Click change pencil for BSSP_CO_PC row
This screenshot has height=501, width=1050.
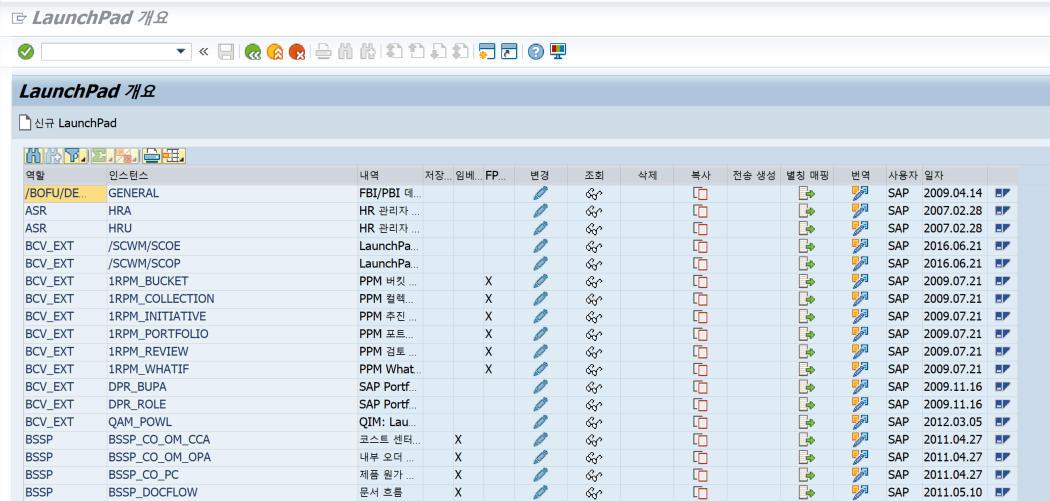[x=540, y=474]
